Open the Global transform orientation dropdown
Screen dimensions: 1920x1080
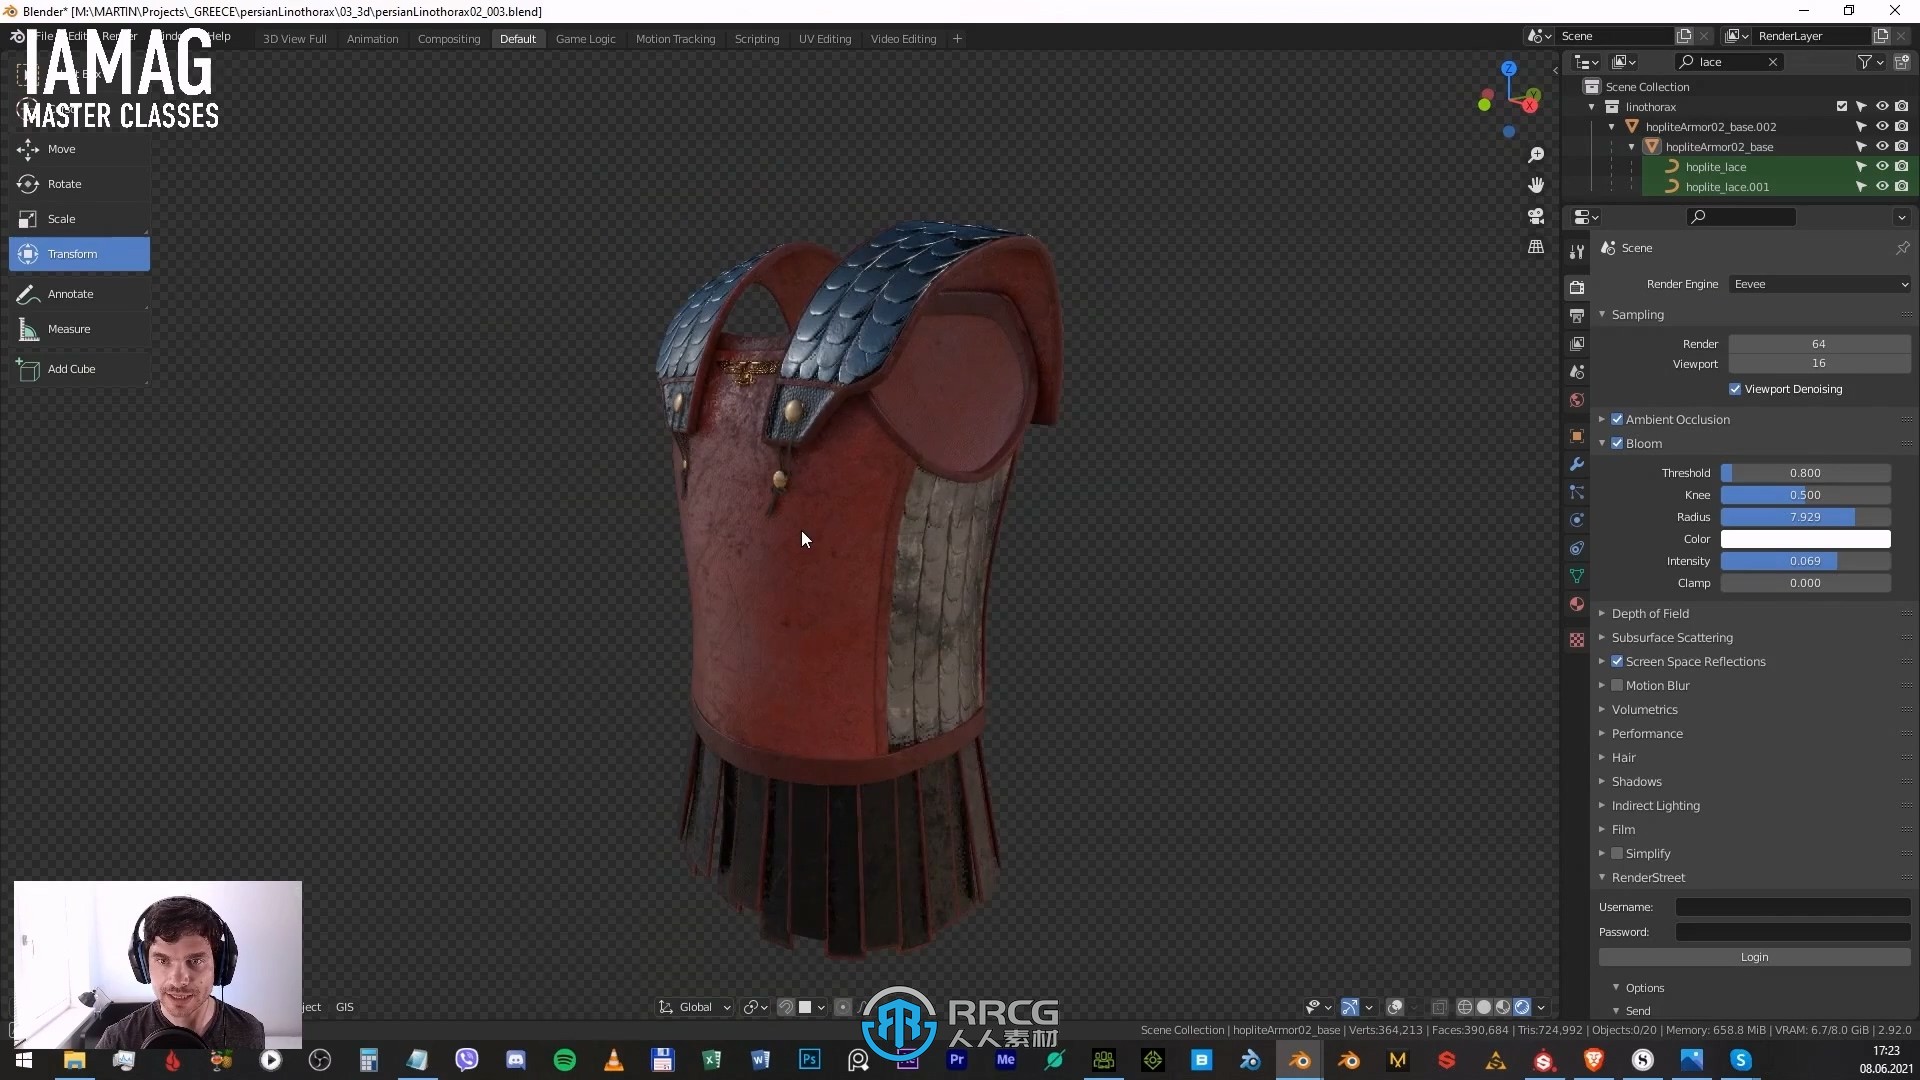tap(695, 1007)
